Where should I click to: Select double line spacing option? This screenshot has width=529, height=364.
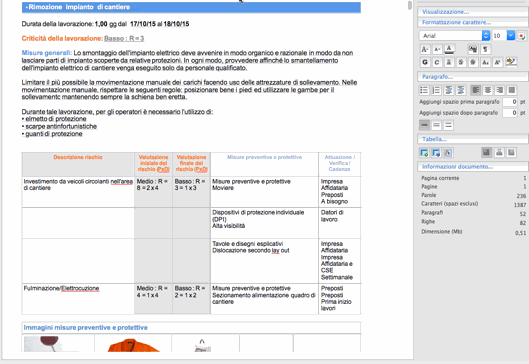click(x=448, y=125)
